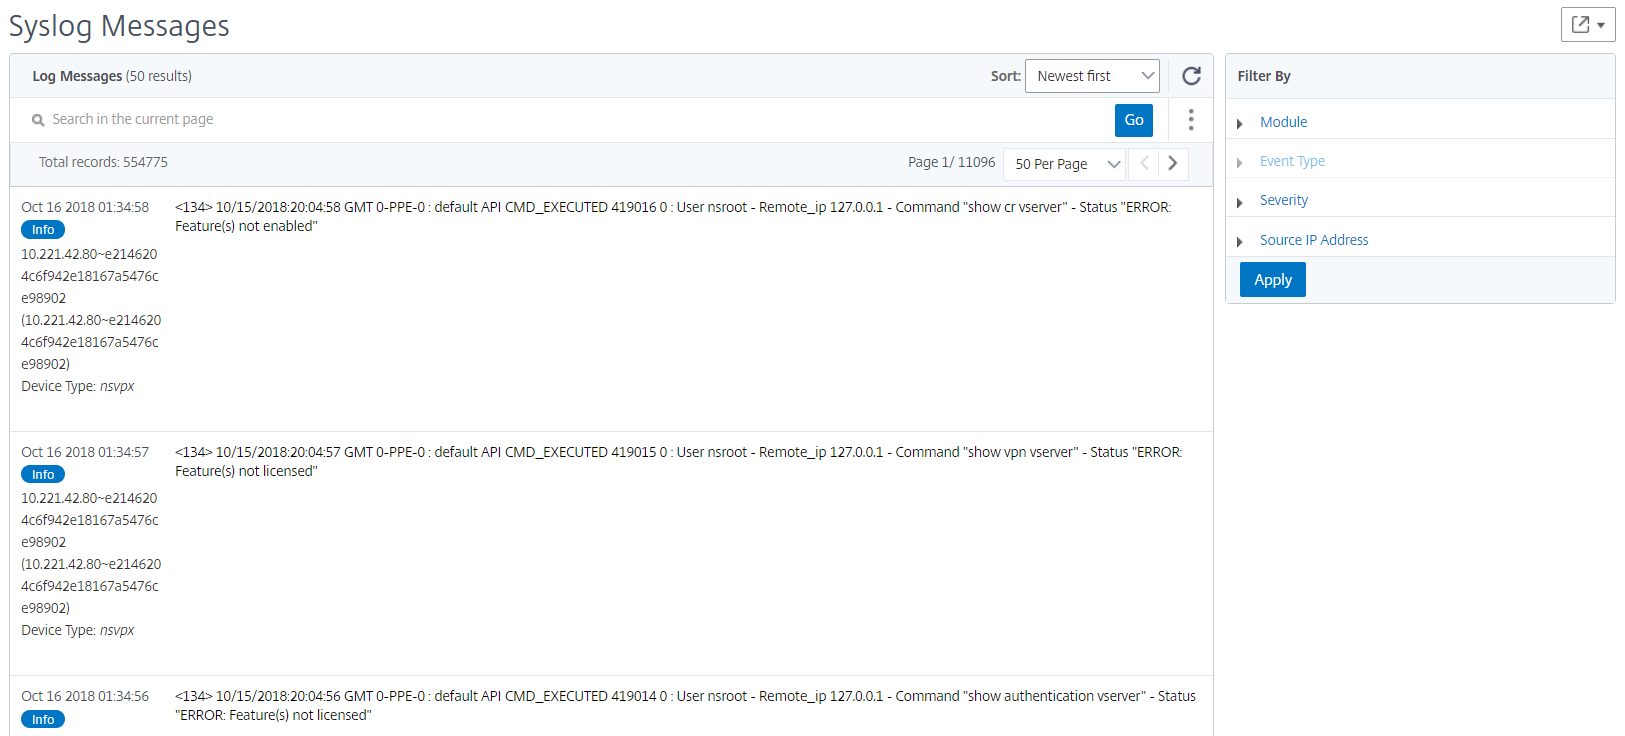Click the Page 1/ 11096 indicator

tap(951, 162)
